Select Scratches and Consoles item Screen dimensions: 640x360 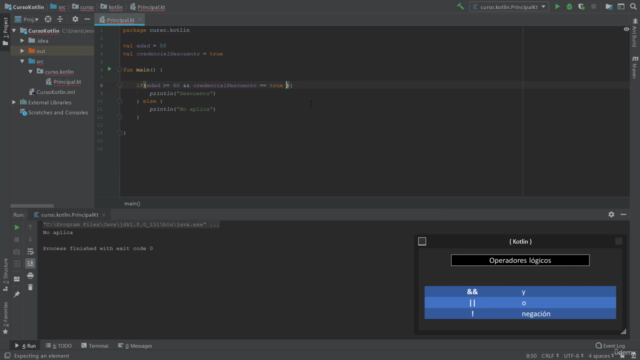click(54, 112)
